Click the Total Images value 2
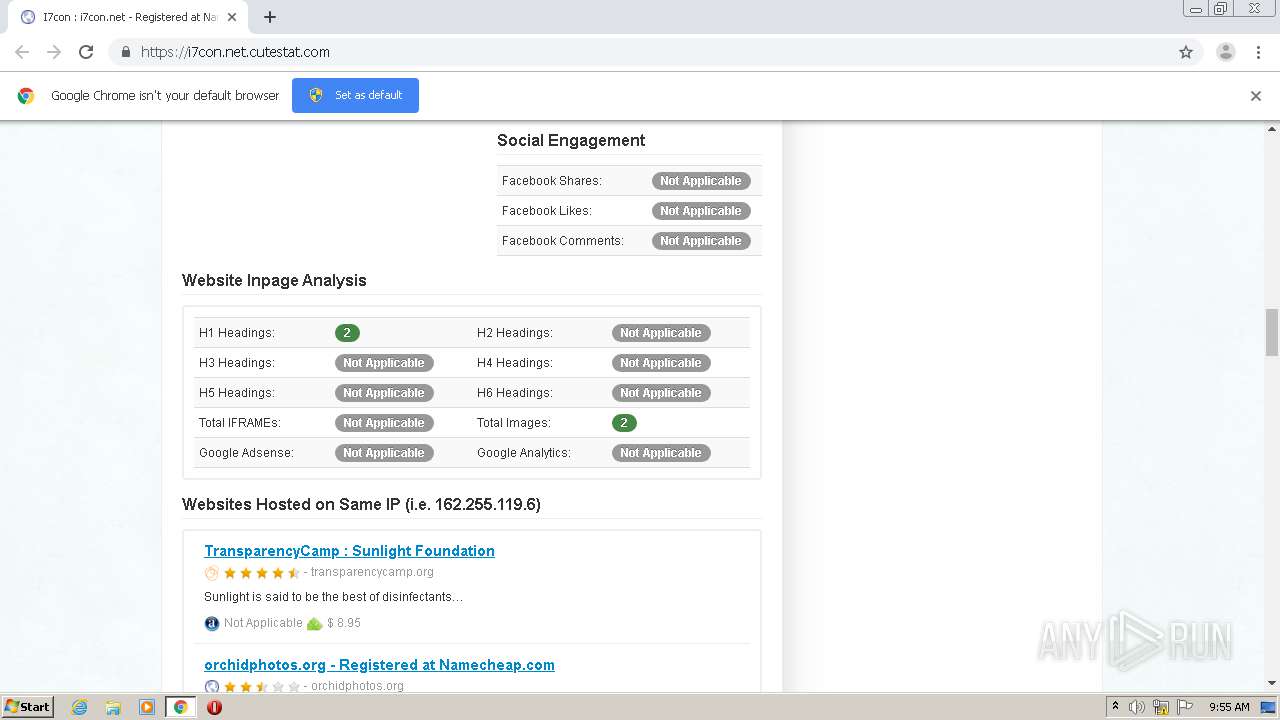The height and width of the screenshot is (720, 1280). tap(624, 423)
